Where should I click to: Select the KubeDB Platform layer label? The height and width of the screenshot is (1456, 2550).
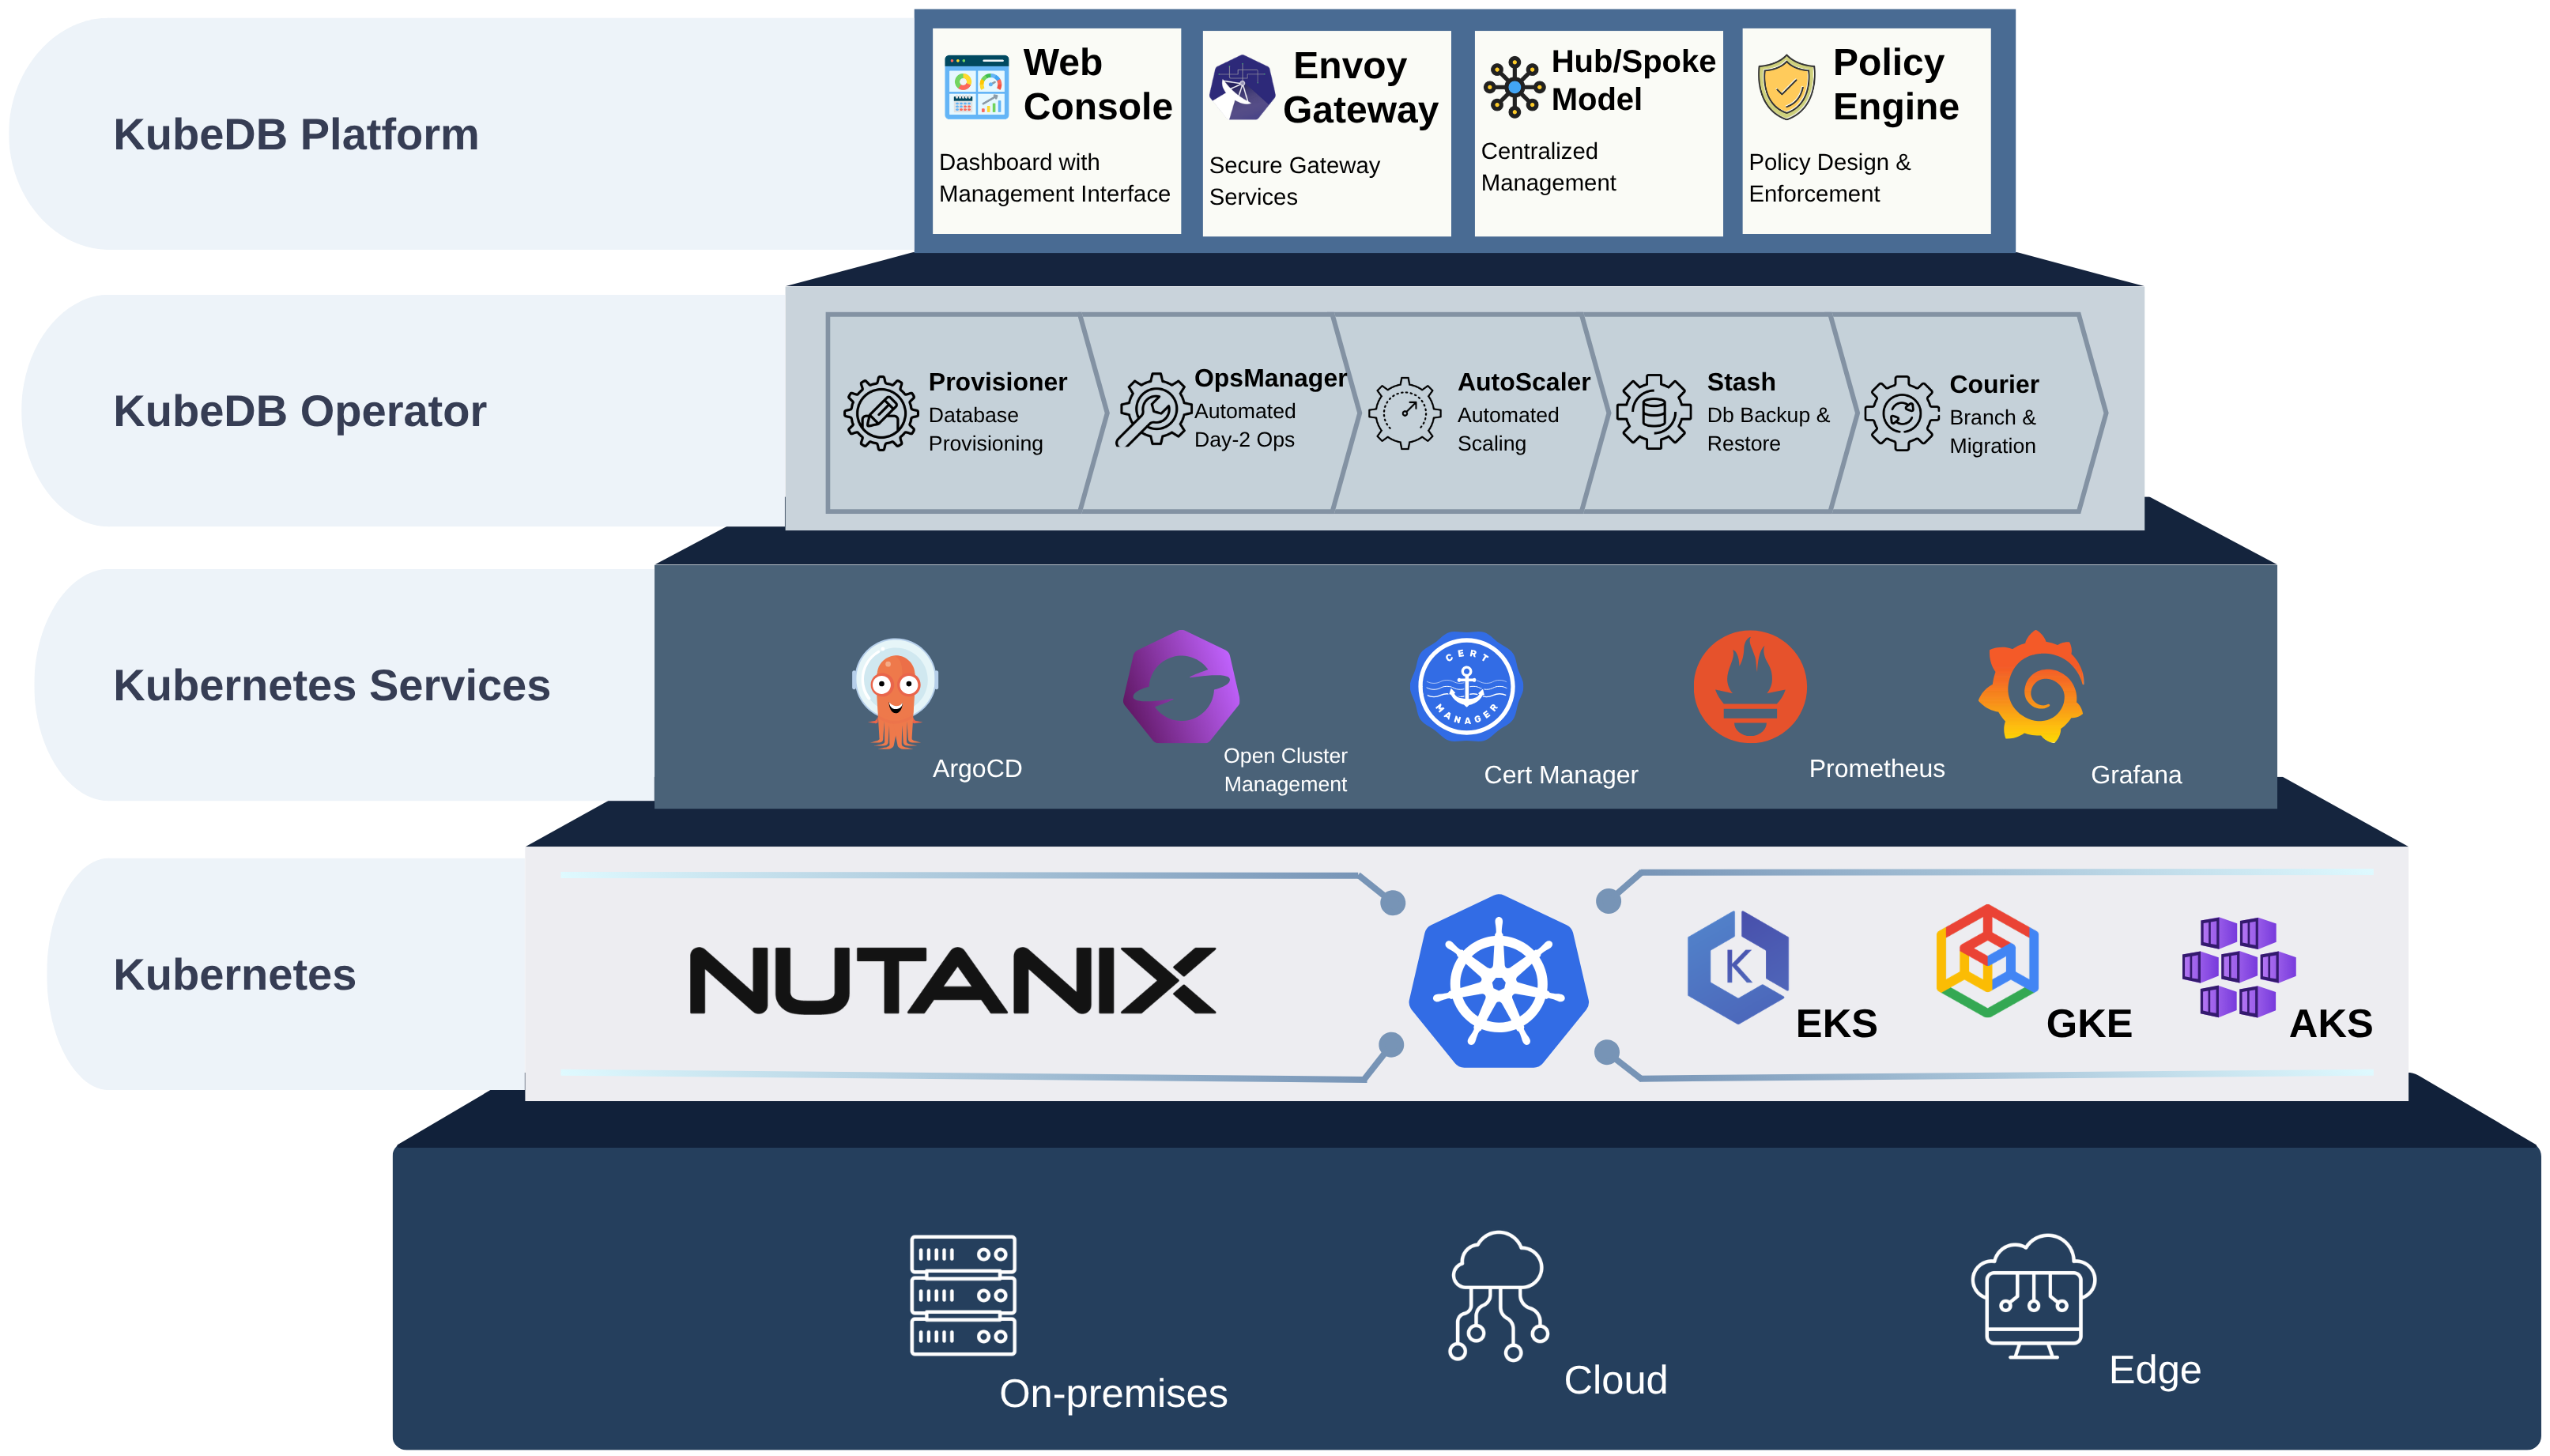tap(296, 134)
